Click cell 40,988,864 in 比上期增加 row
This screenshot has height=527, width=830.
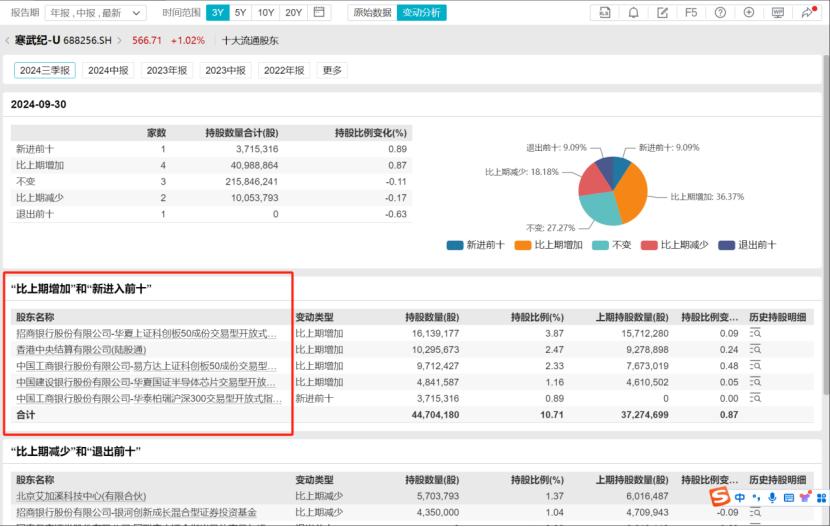[x=254, y=165]
